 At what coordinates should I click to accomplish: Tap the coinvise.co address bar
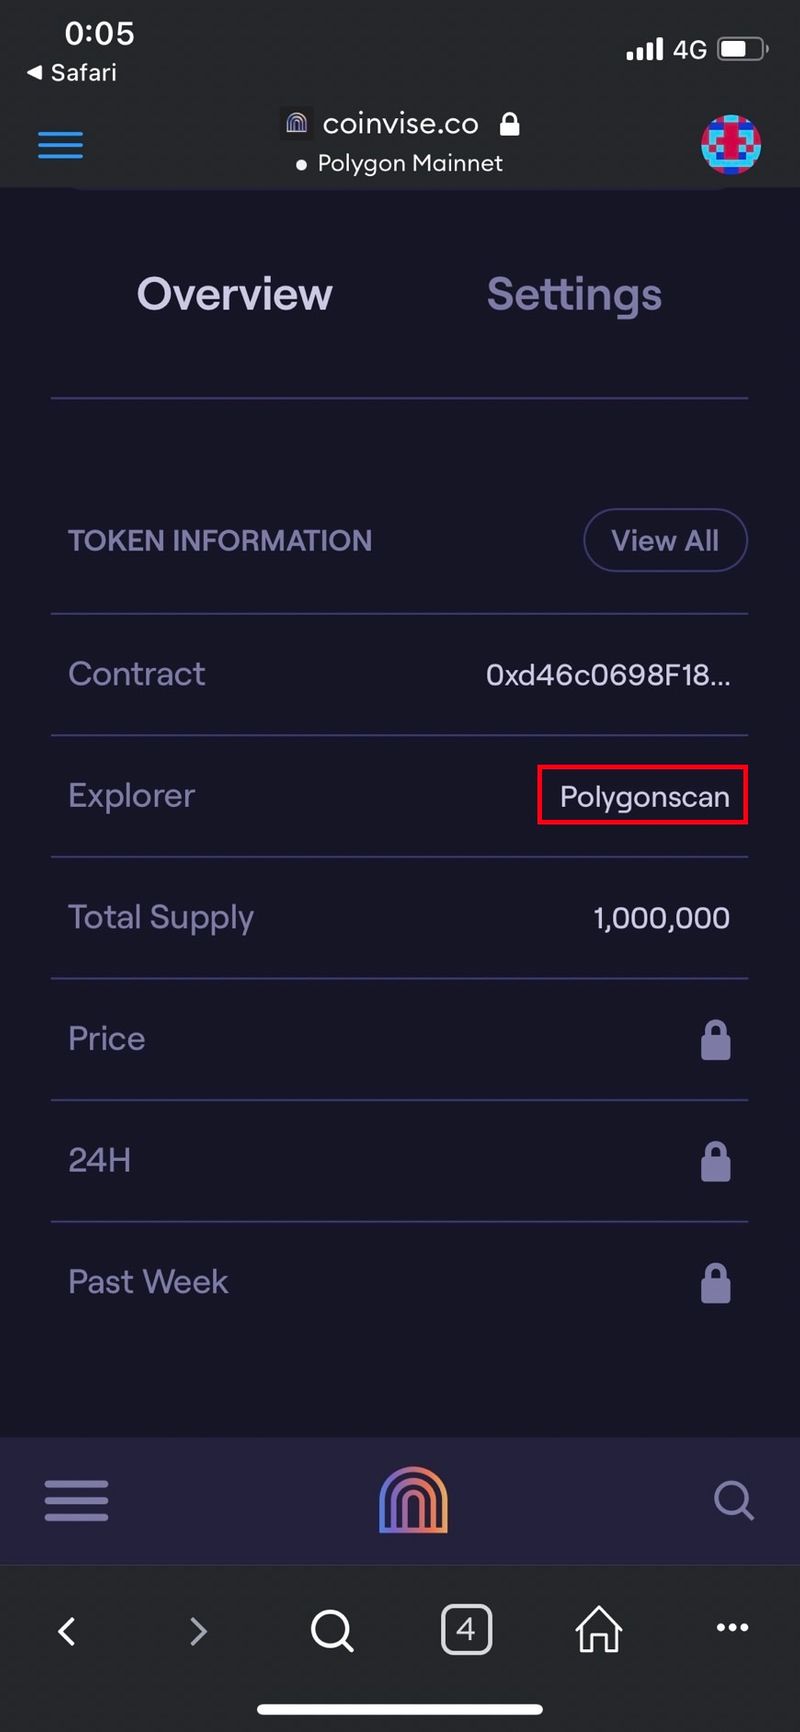tap(400, 124)
